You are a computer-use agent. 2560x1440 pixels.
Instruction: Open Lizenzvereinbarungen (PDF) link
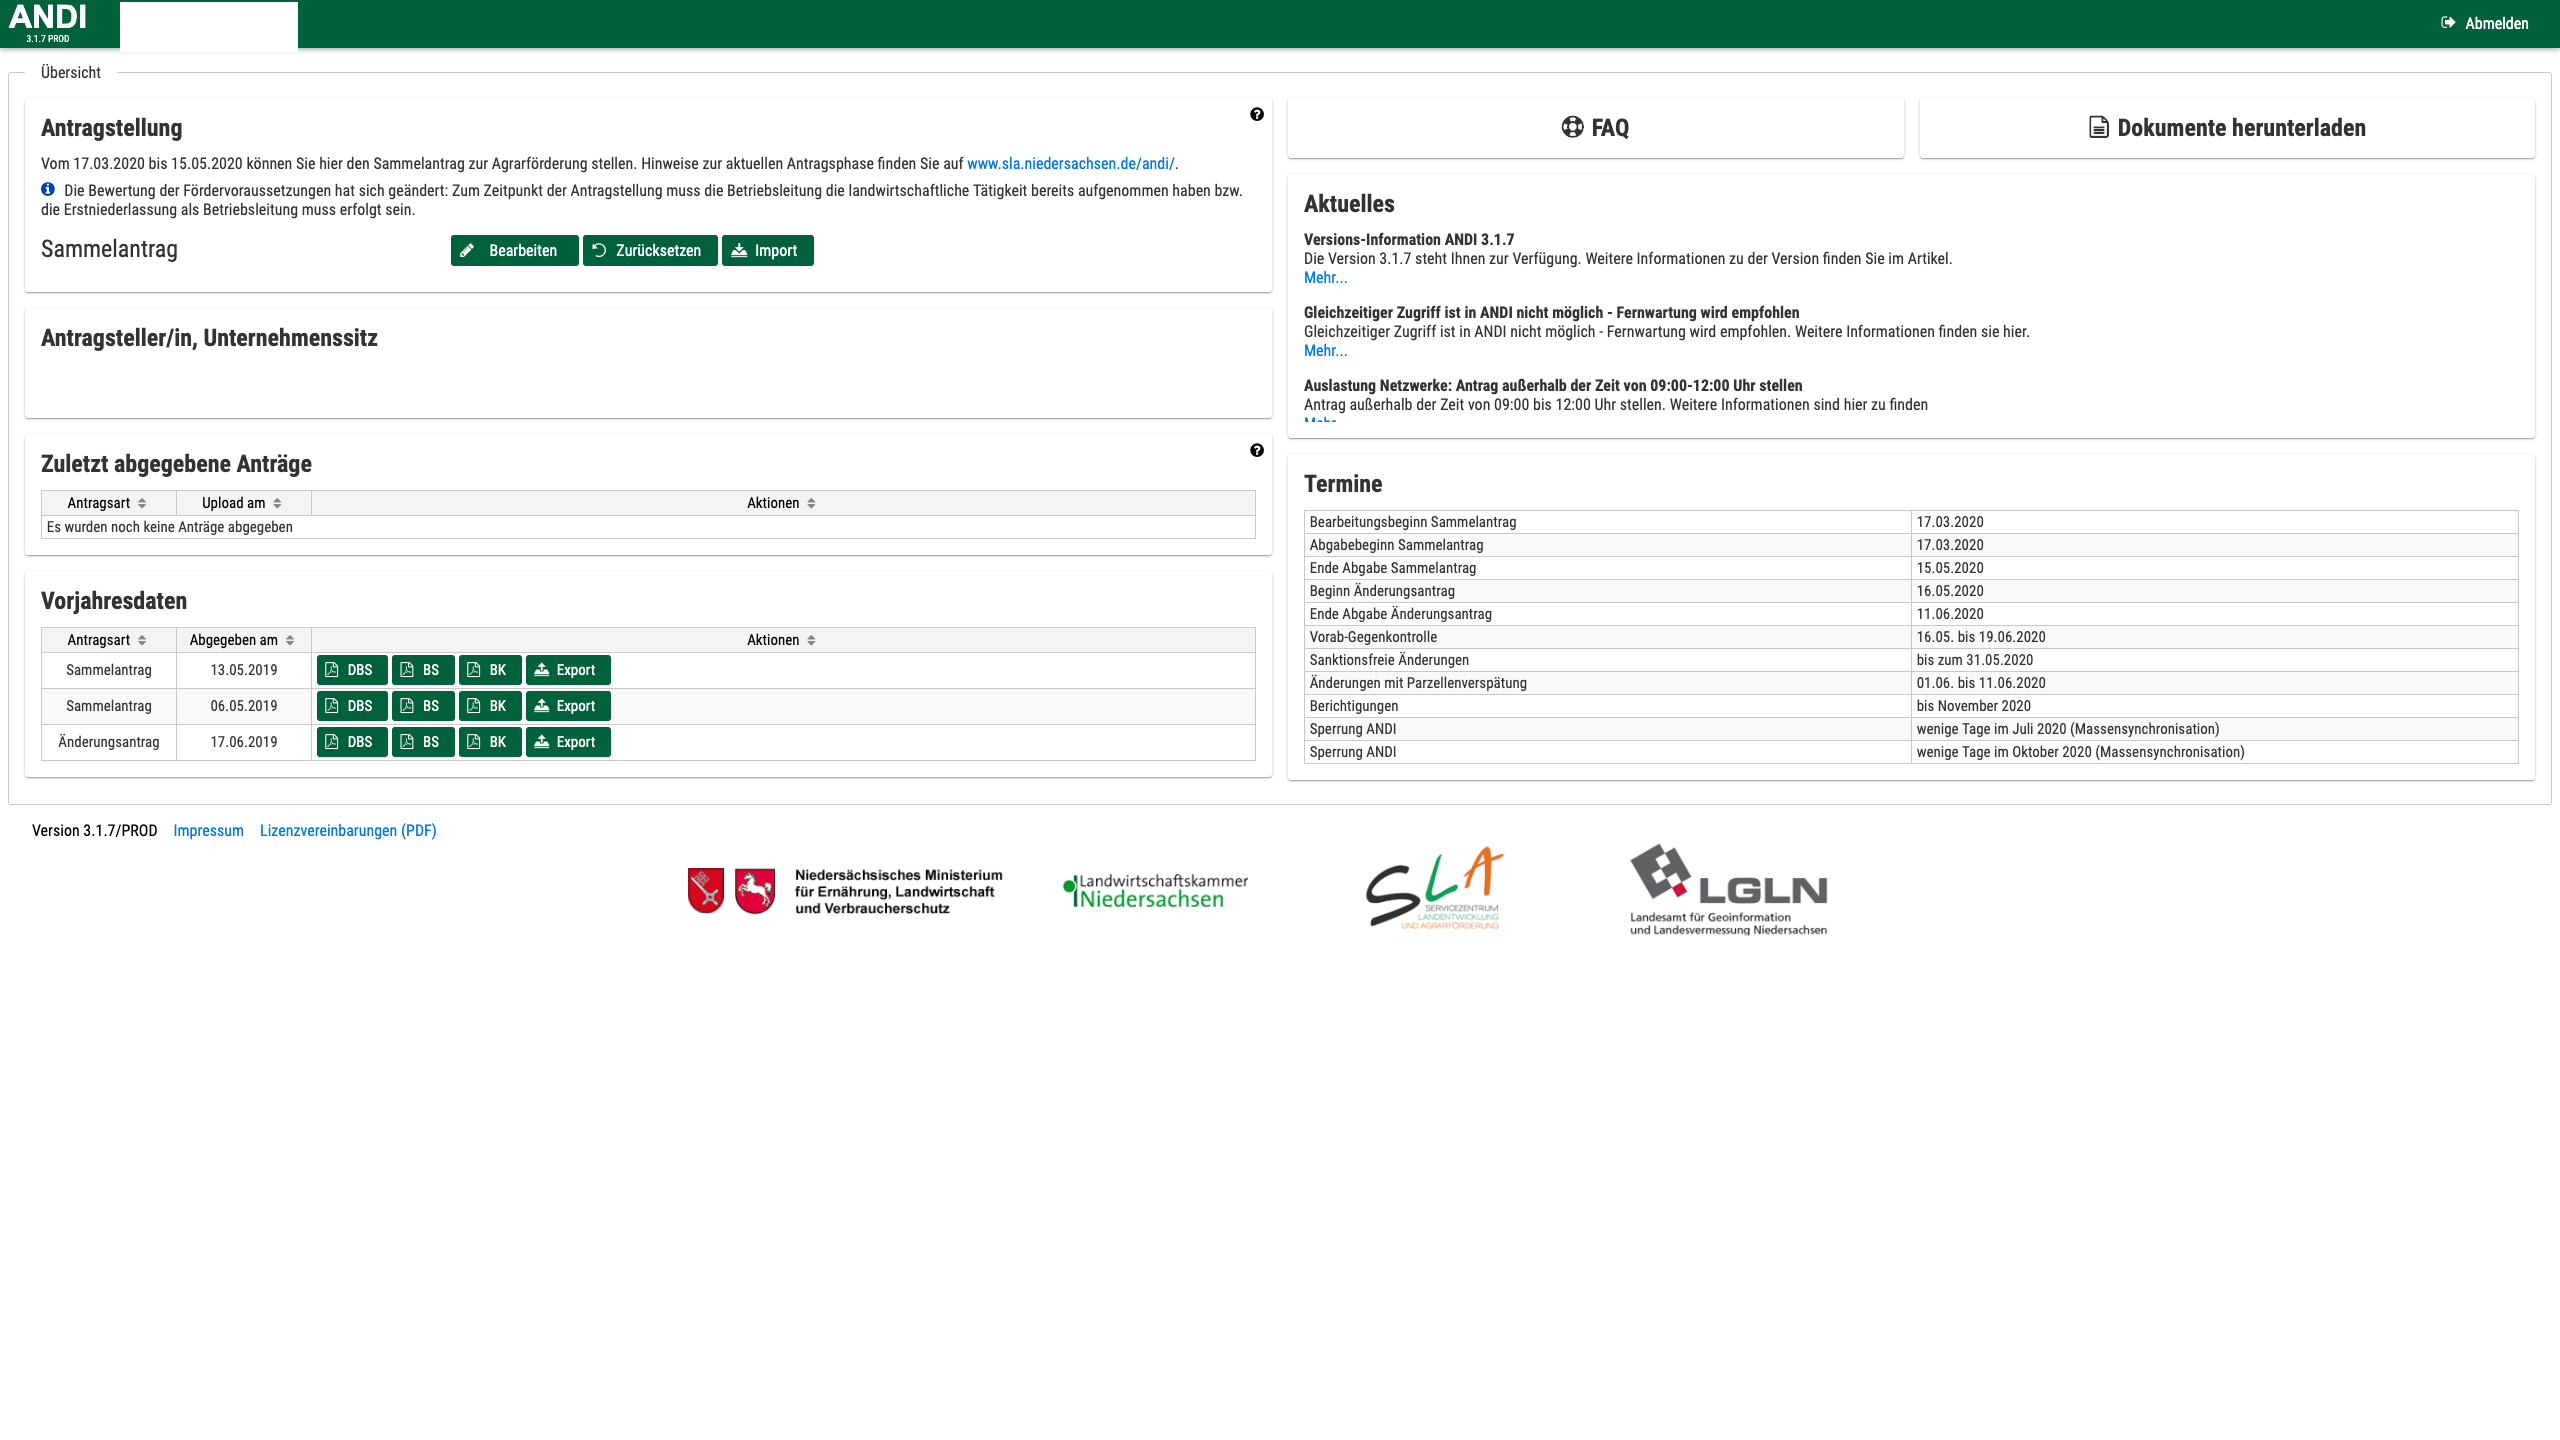[x=348, y=831]
